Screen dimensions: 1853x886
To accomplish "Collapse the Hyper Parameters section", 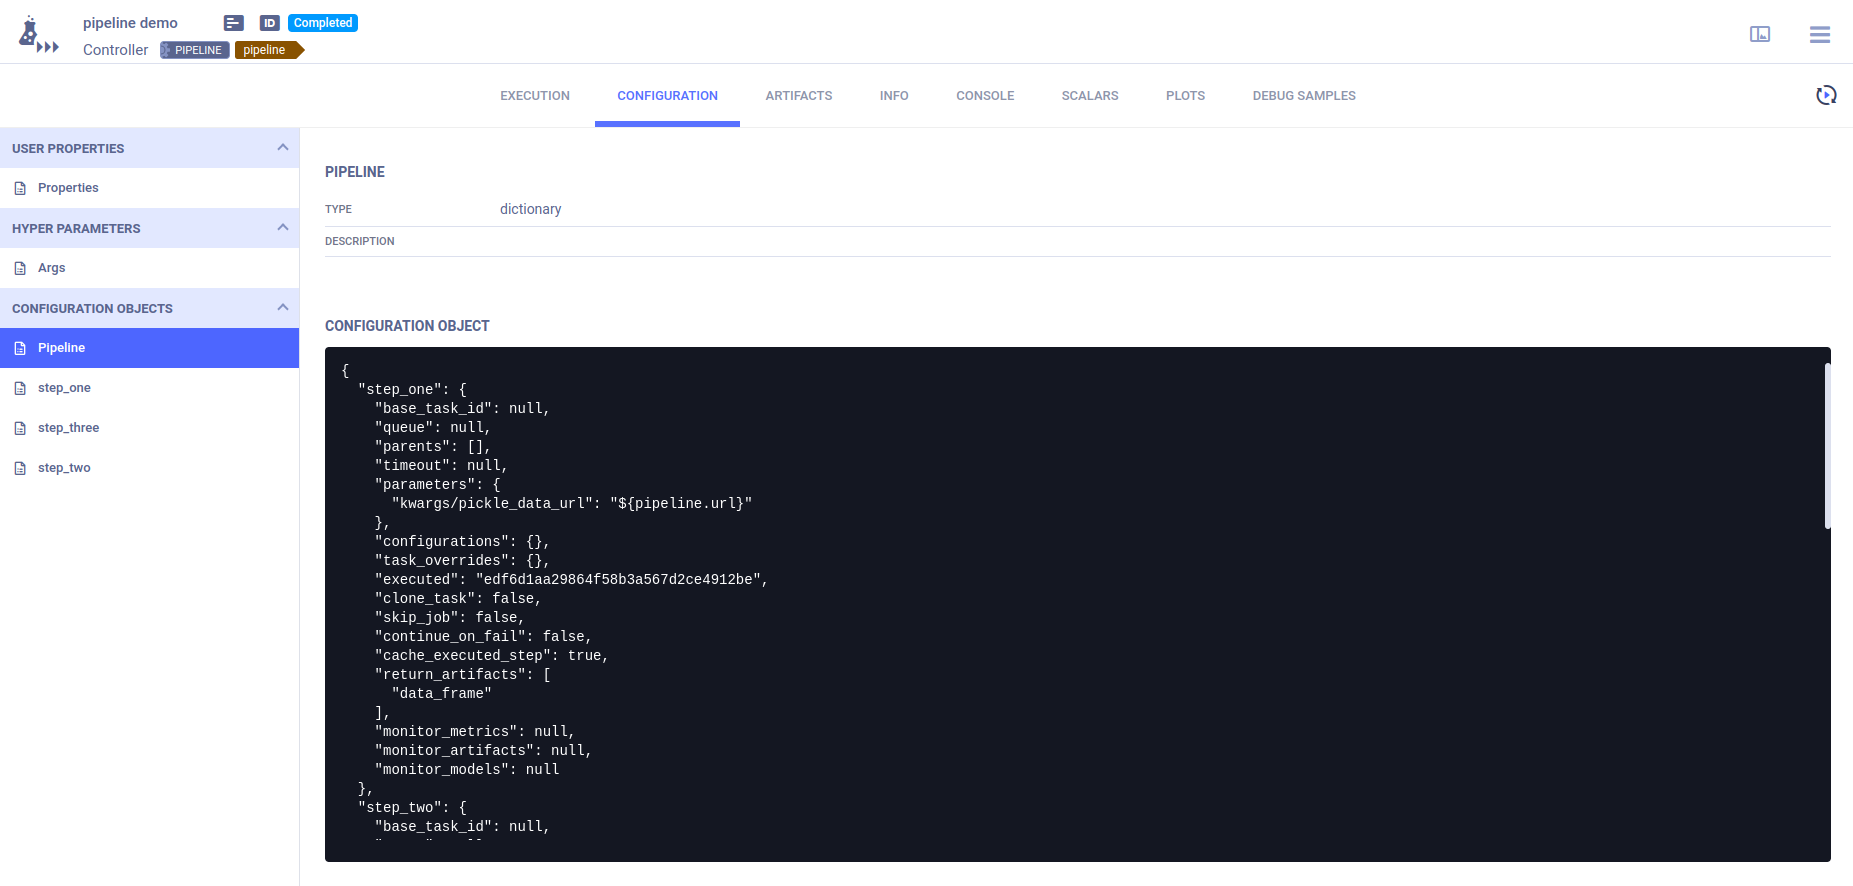I will click(x=282, y=228).
